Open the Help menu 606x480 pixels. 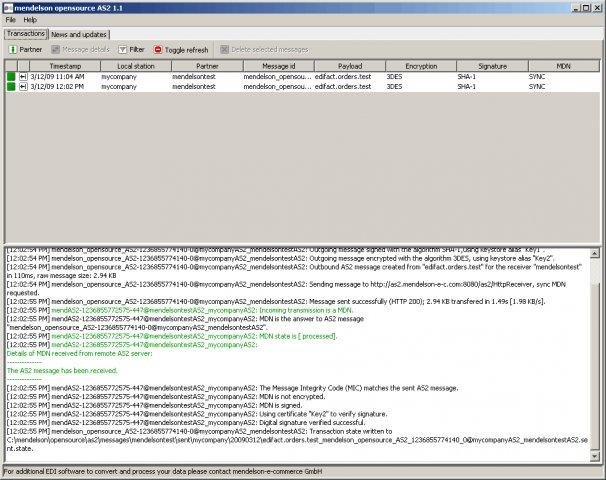coord(30,19)
